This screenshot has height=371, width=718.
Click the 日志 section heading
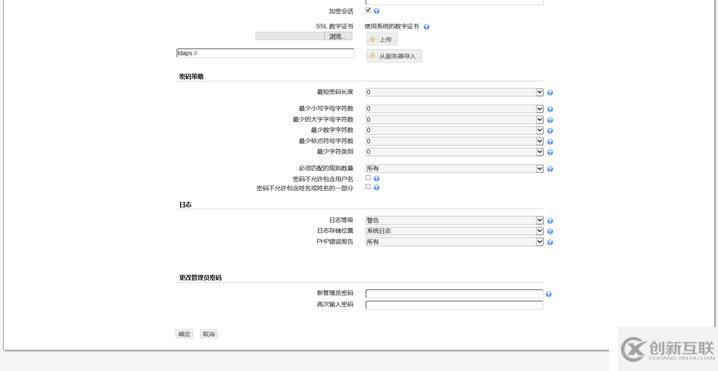click(x=185, y=205)
